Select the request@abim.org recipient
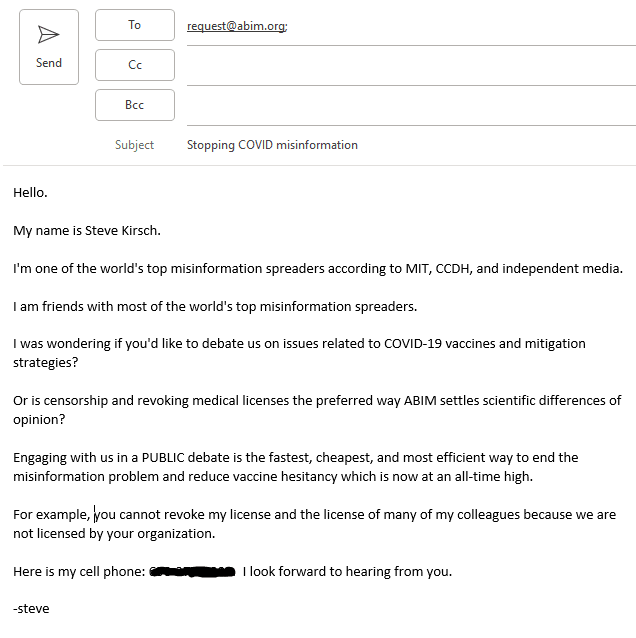 point(236,27)
